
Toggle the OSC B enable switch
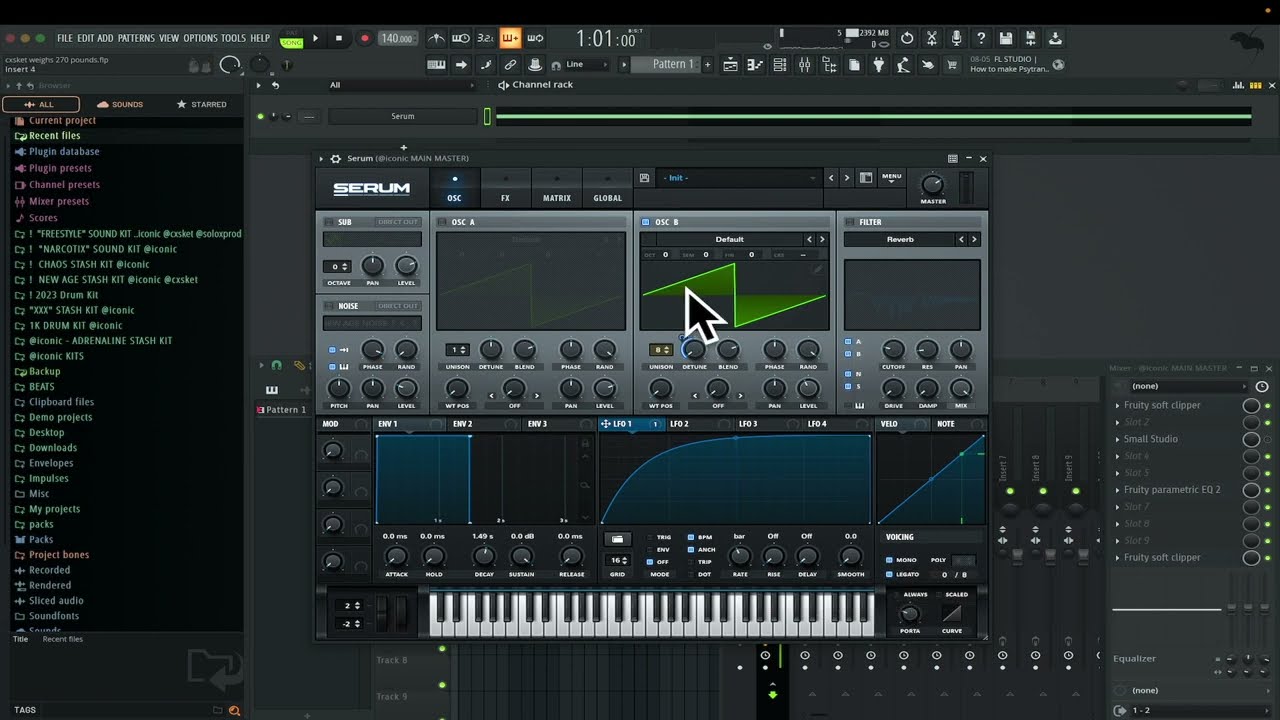(645, 222)
